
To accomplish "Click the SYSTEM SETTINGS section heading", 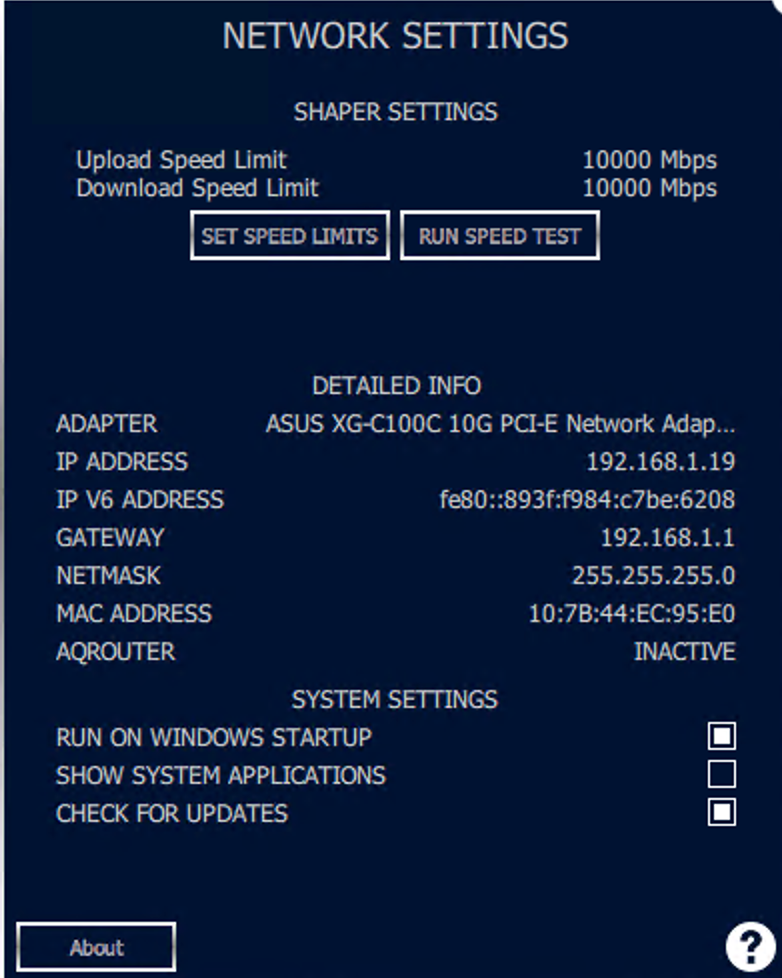I will click(x=395, y=699).
